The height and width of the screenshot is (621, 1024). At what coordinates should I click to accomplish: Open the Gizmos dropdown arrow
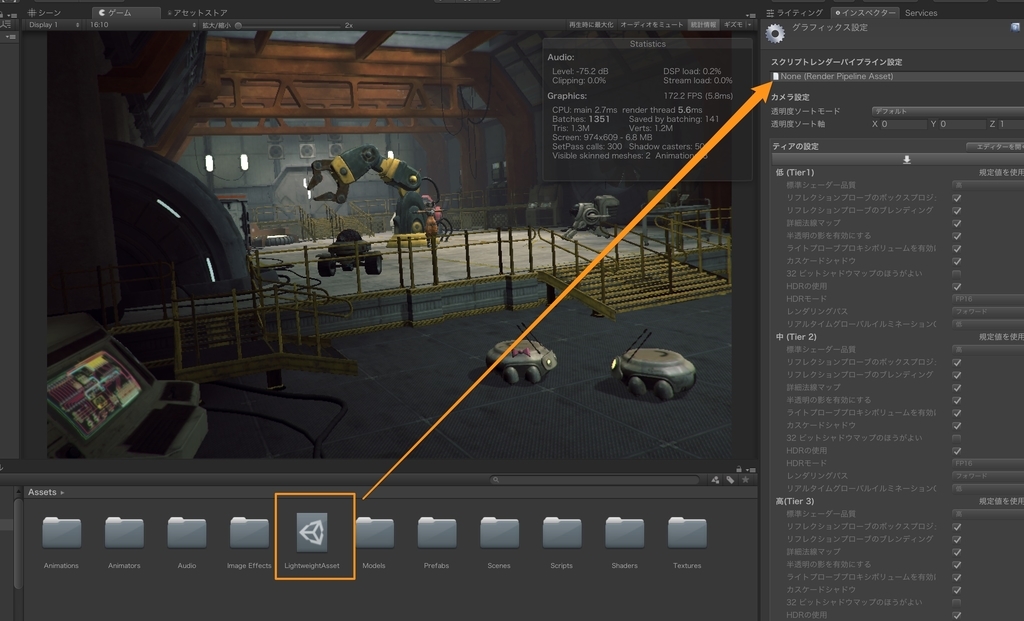[x=750, y=25]
